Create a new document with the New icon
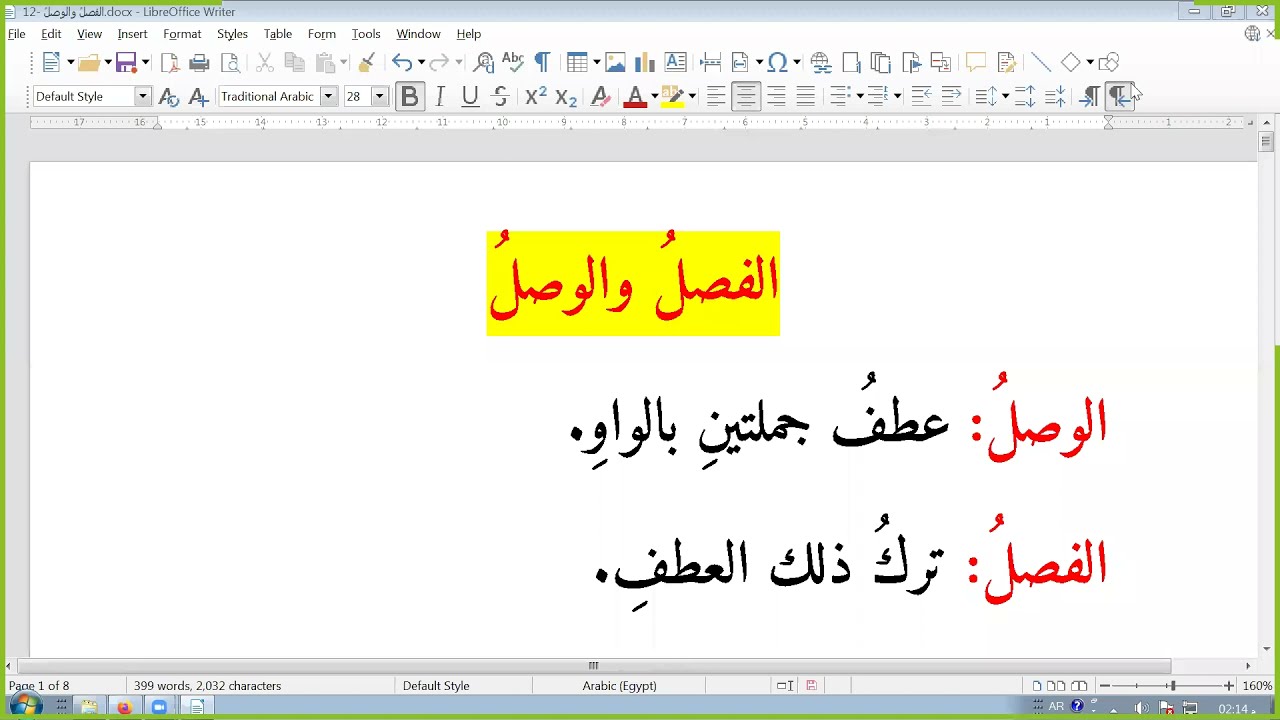The height and width of the screenshot is (720, 1280). tap(52, 63)
